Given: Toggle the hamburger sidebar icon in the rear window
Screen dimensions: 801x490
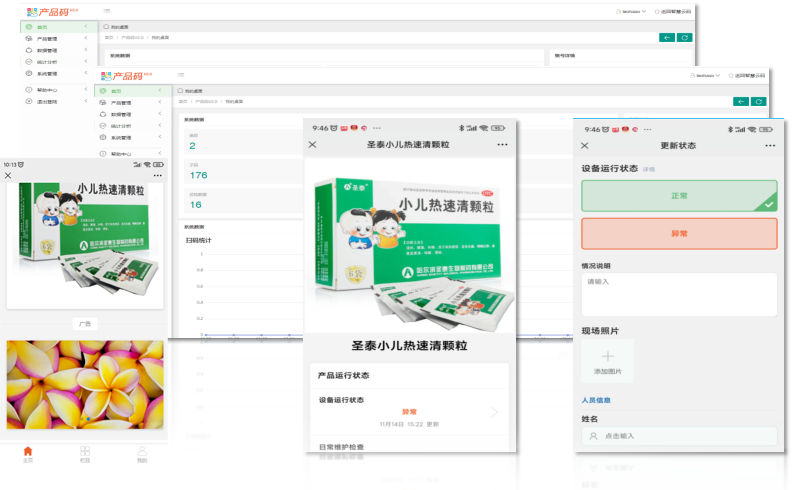Looking at the screenshot, I should pos(103,11).
